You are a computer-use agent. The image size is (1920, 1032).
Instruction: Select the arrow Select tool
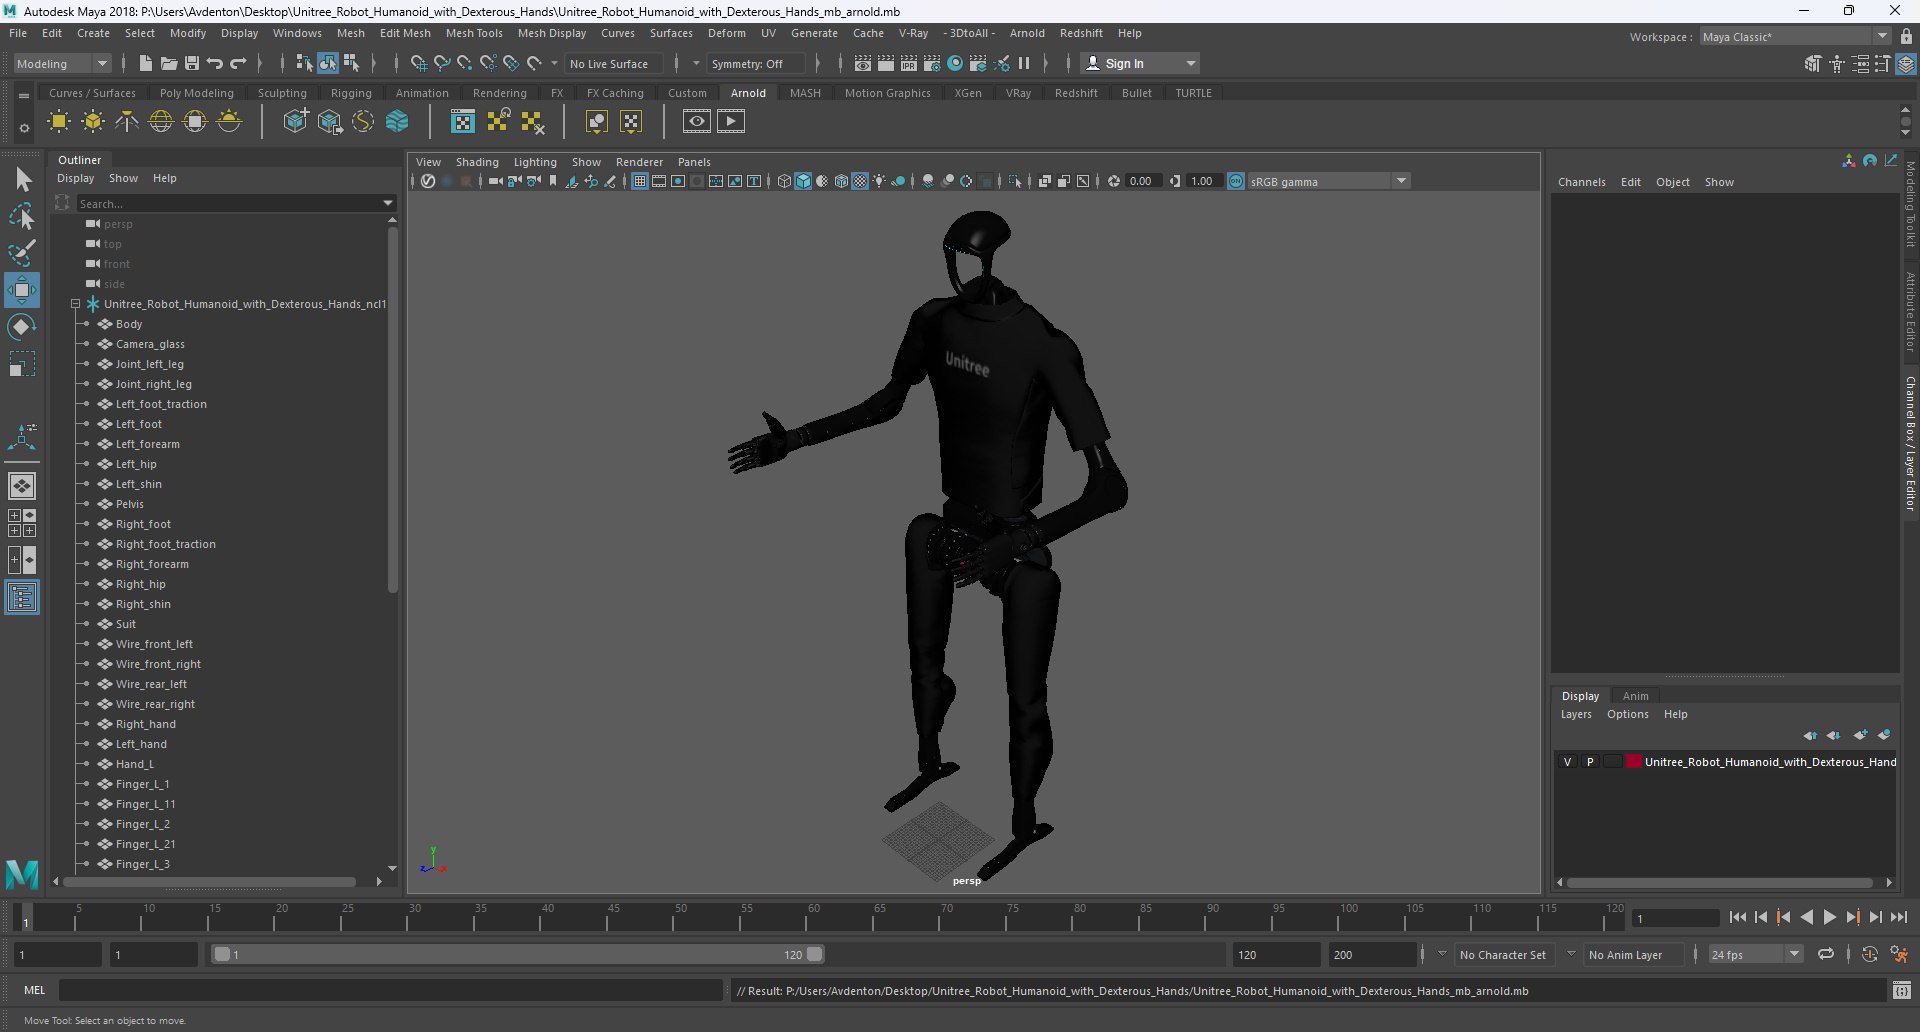pyautogui.click(x=22, y=180)
